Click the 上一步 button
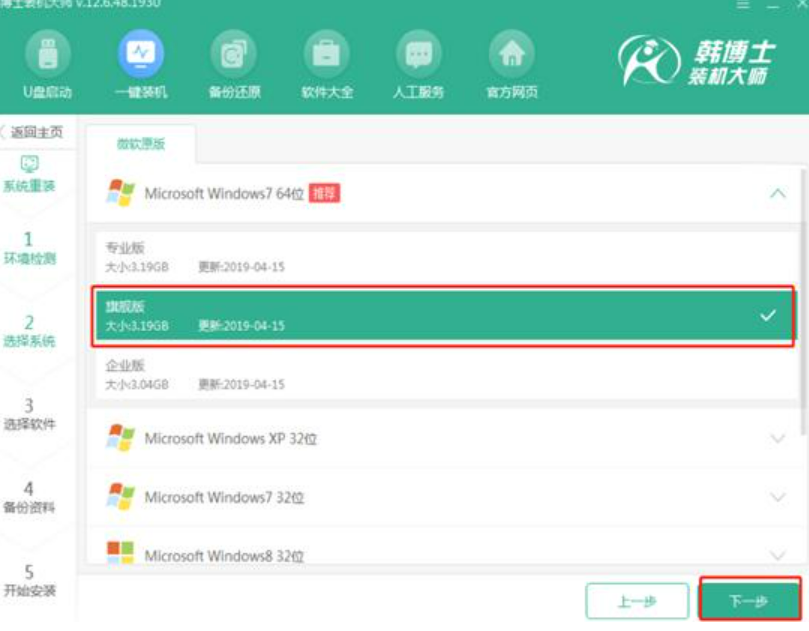This screenshot has width=809, height=631. [x=637, y=601]
